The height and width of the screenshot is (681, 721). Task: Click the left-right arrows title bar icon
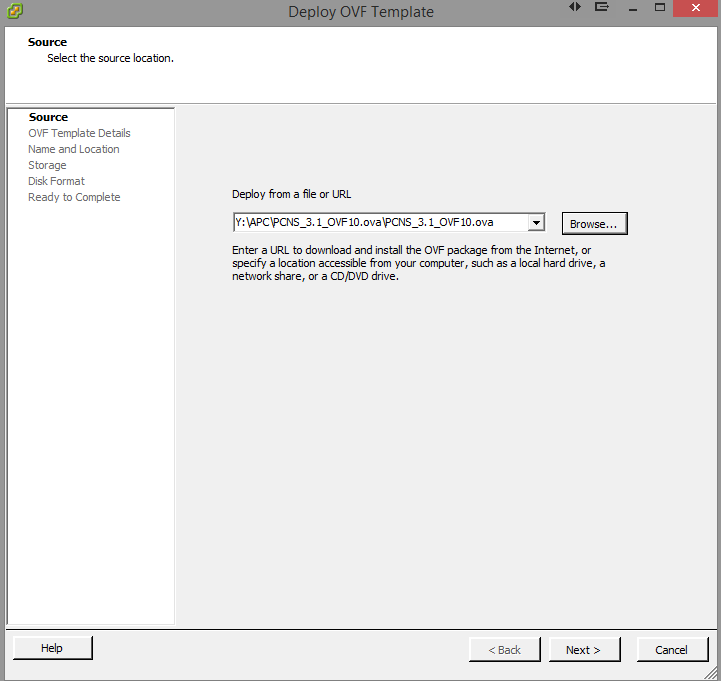pyautogui.click(x=575, y=7)
